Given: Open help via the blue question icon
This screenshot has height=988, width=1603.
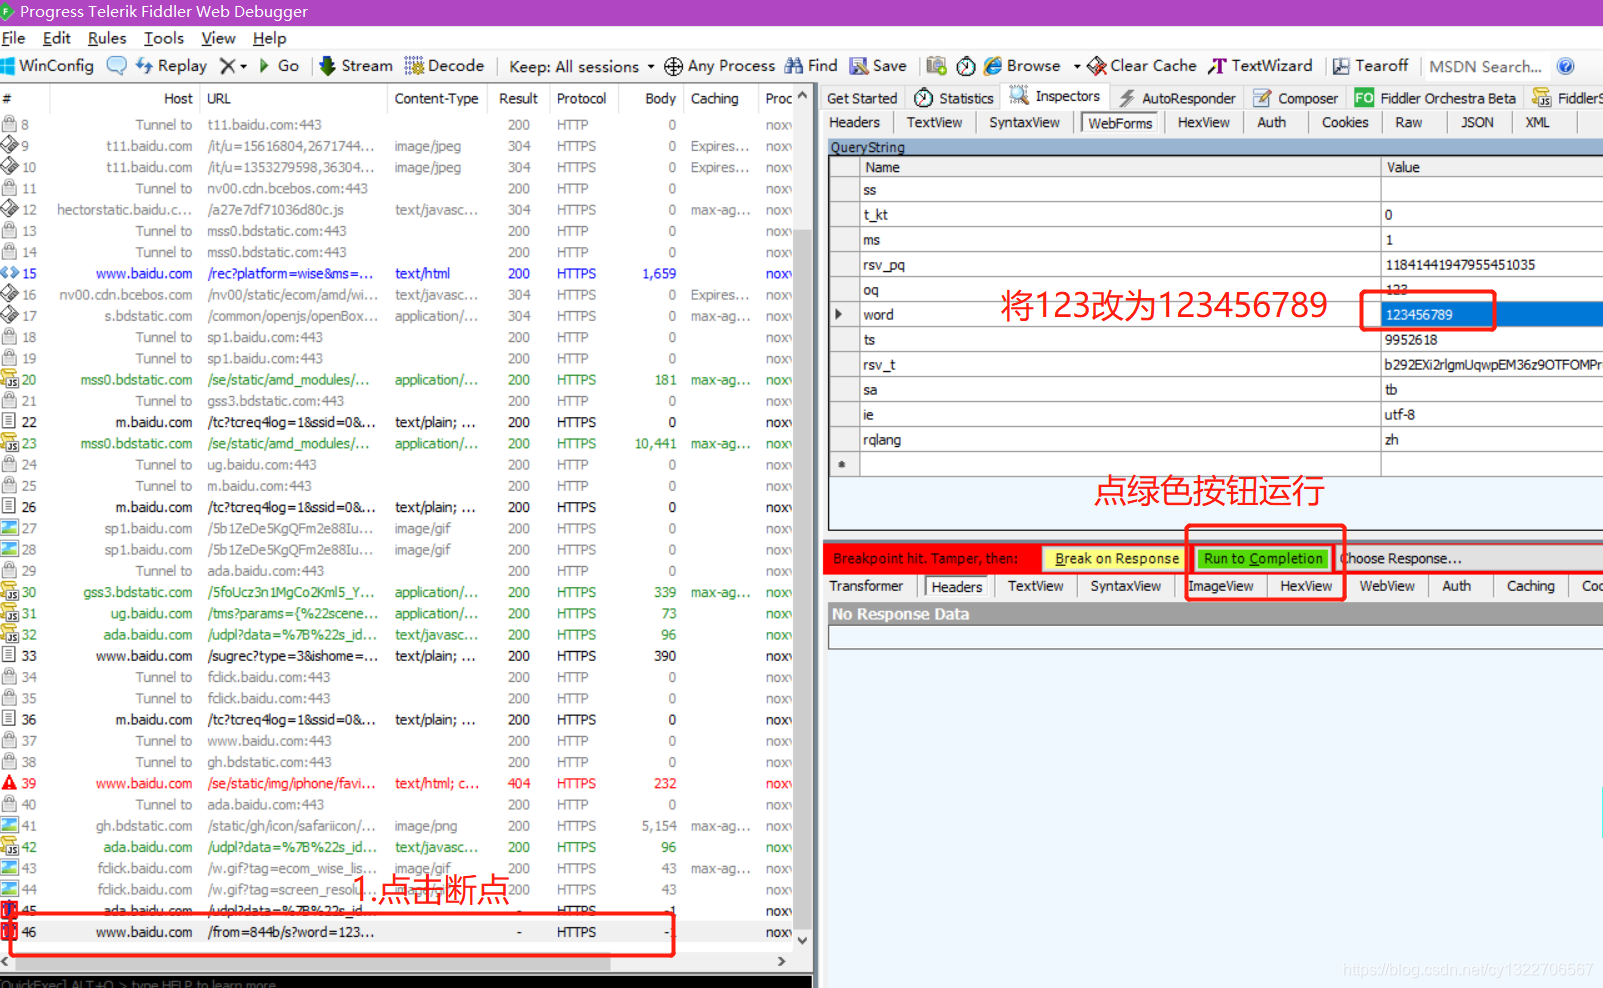Looking at the screenshot, I should [1566, 66].
